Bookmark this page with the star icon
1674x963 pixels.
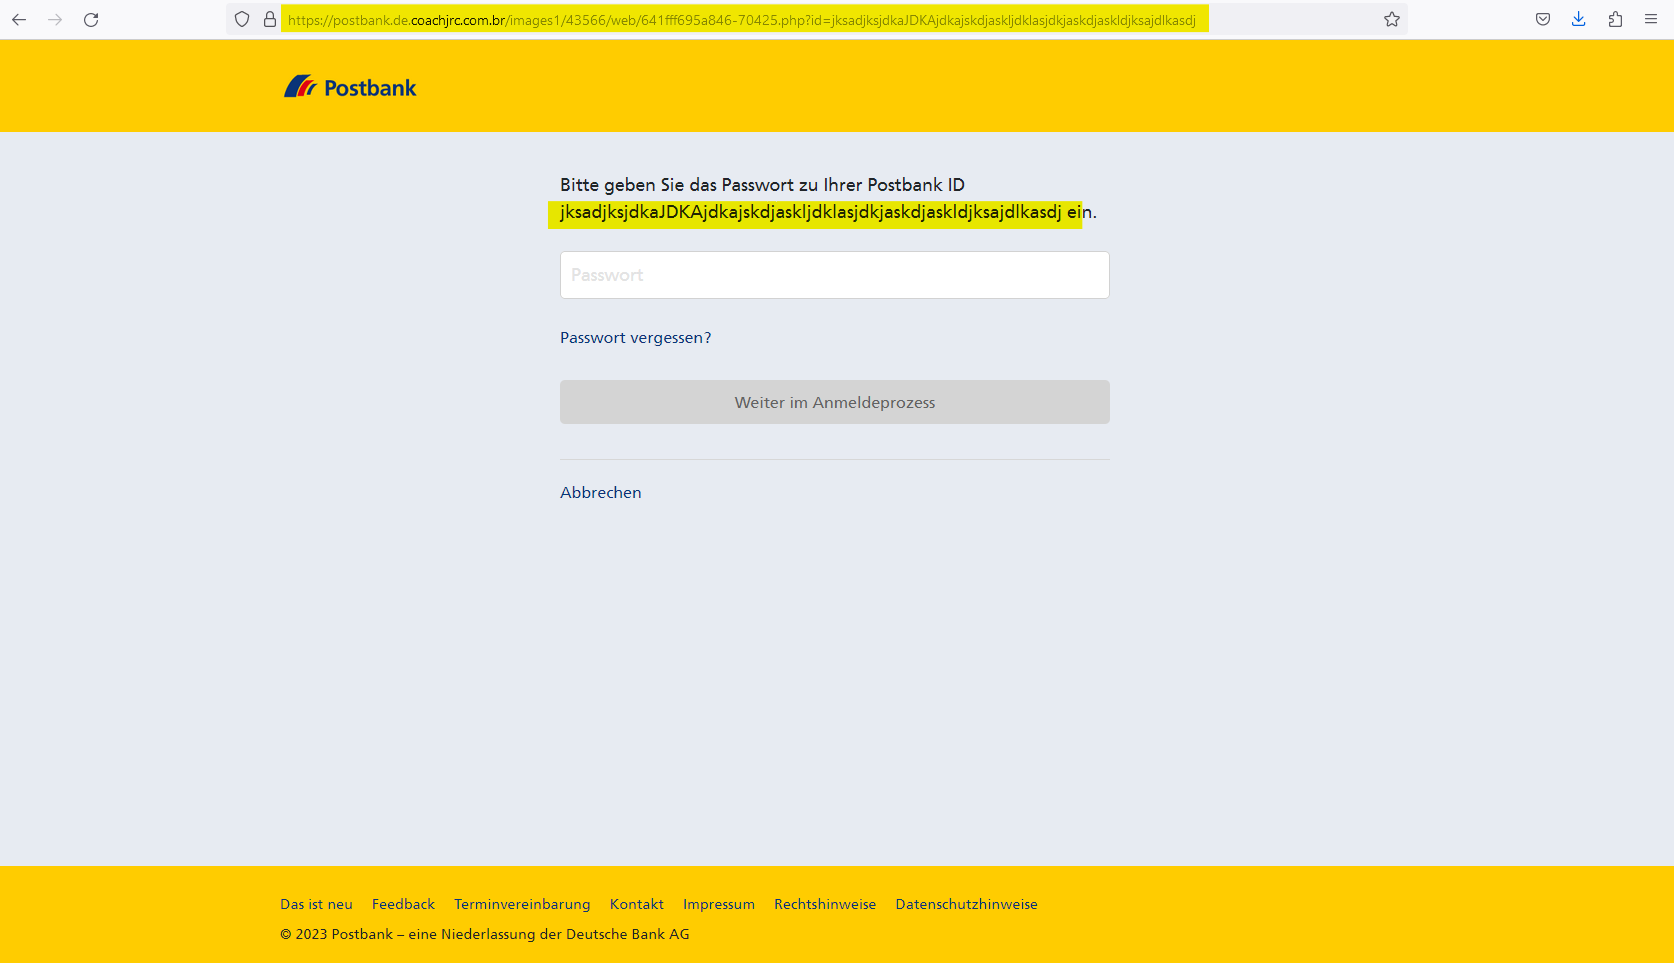pyautogui.click(x=1391, y=19)
